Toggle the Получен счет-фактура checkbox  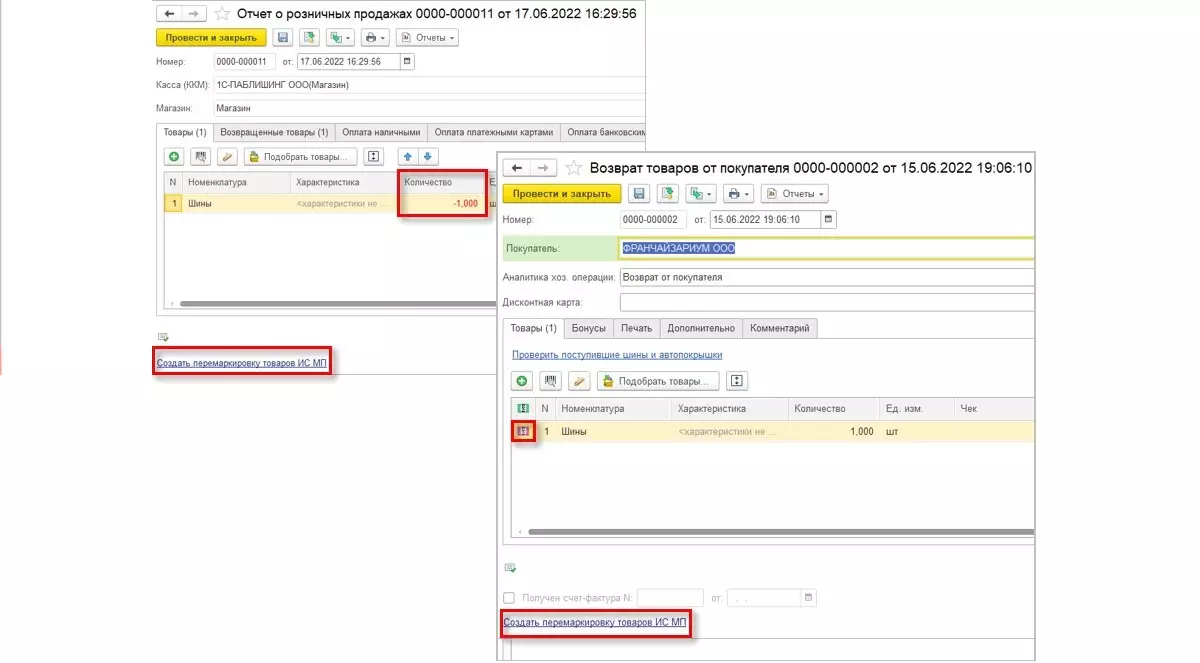click(509, 598)
